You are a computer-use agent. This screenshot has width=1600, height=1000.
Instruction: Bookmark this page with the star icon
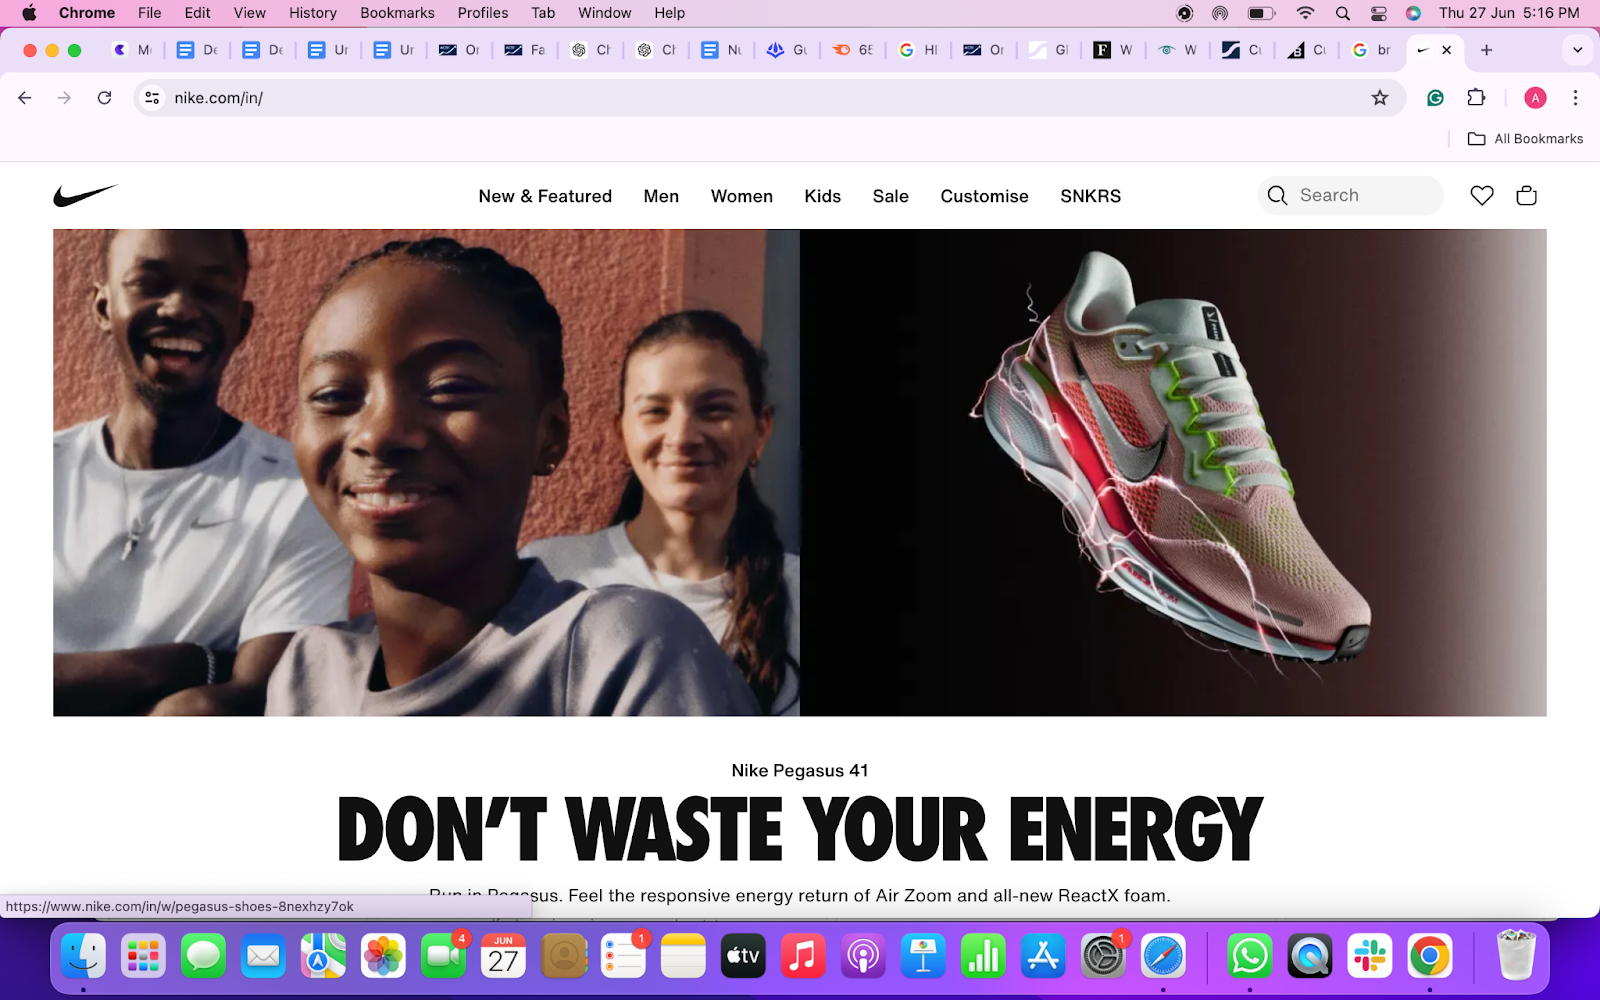tap(1380, 98)
